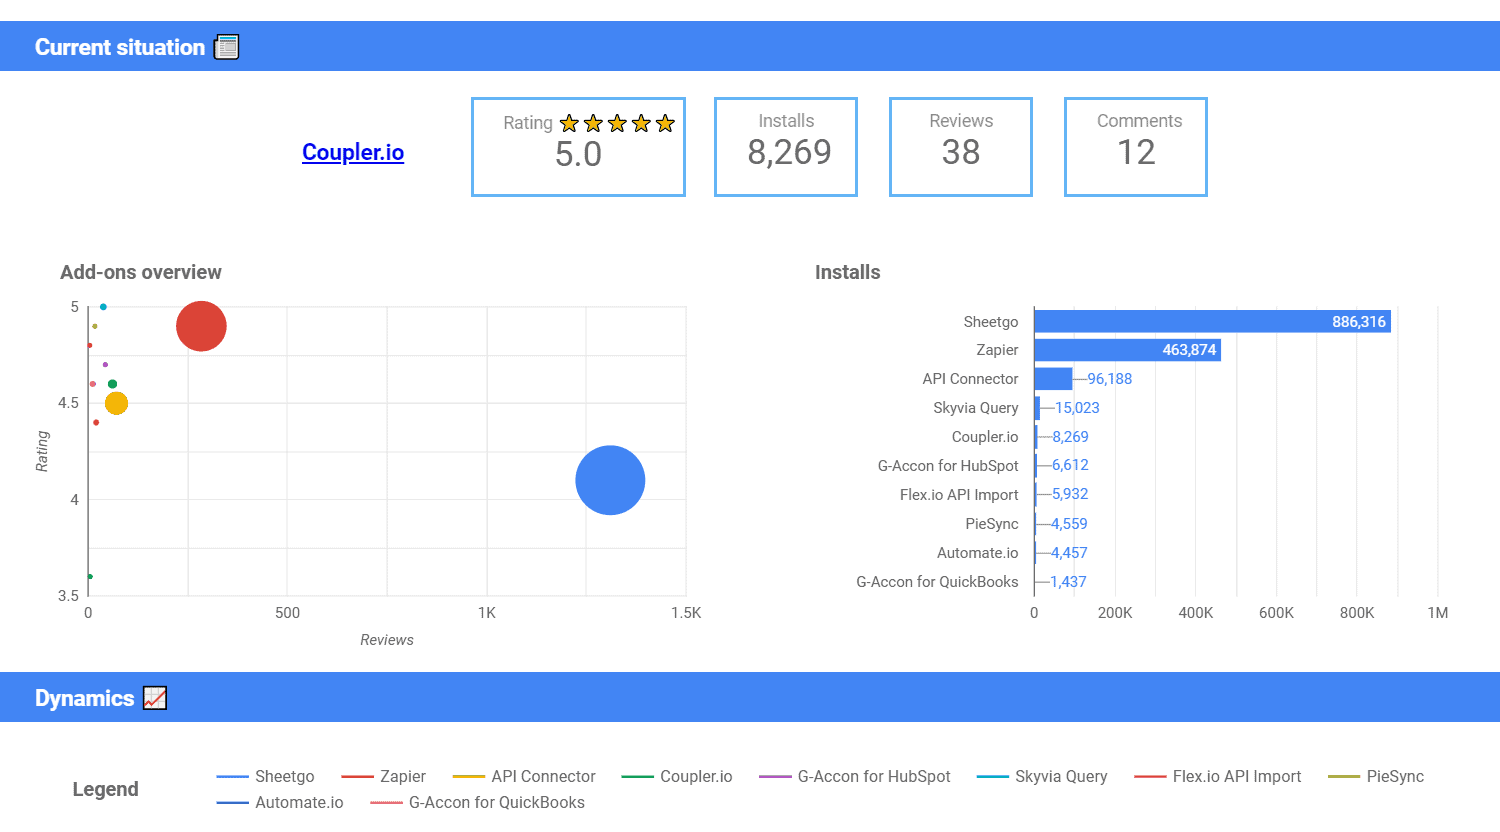This screenshot has height=832, width=1500.
Task: Toggle Skyvia Query series in the legend
Action: [x=1042, y=776]
